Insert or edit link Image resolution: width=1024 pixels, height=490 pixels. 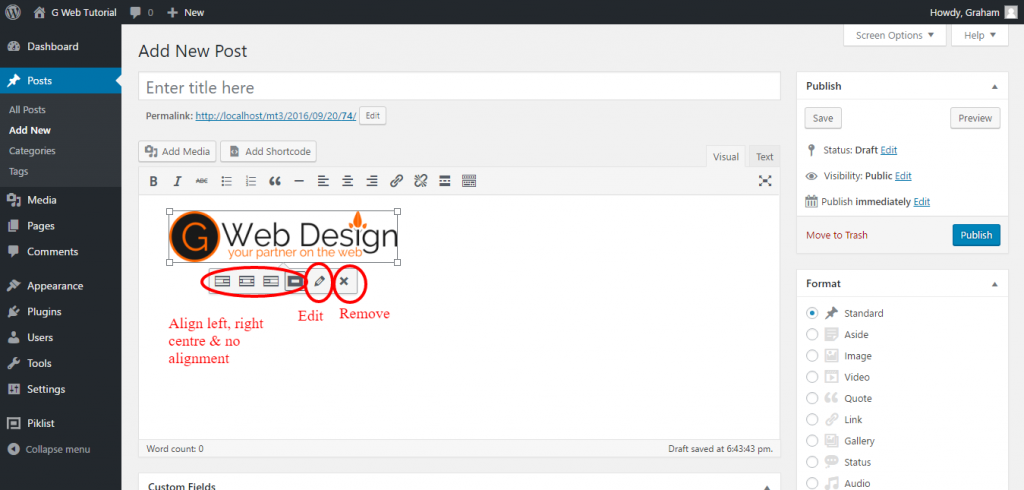point(396,181)
